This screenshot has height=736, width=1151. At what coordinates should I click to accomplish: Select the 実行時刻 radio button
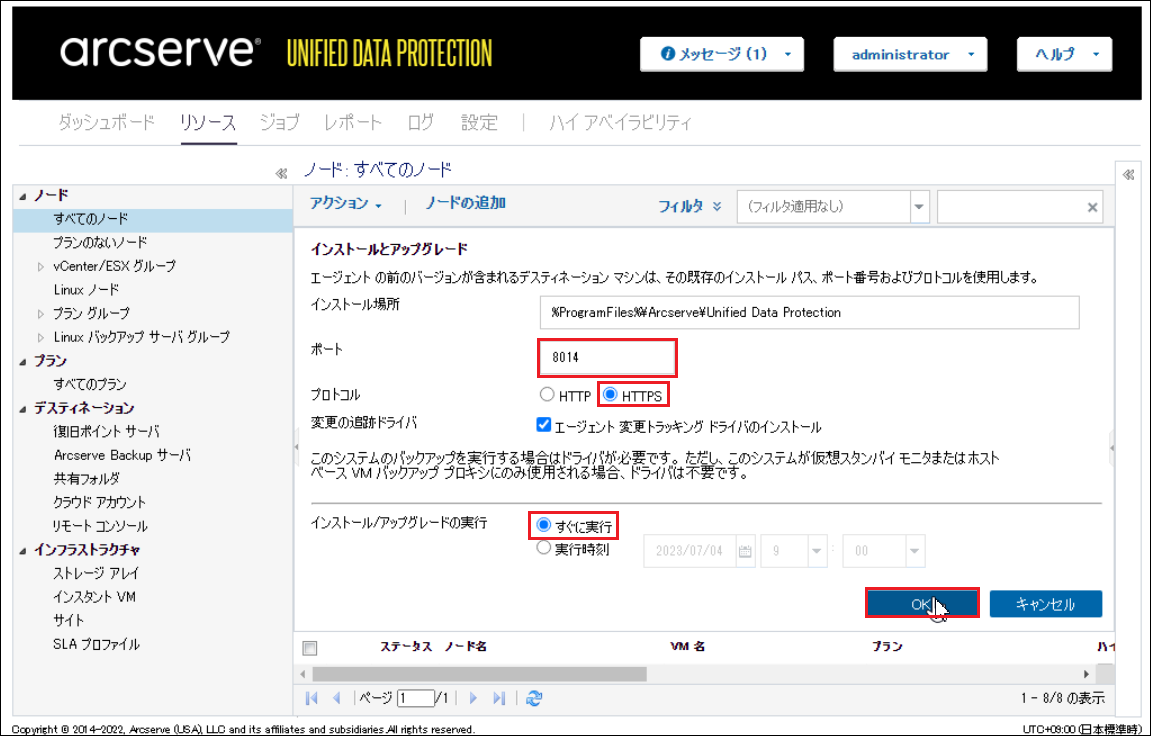coord(544,548)
